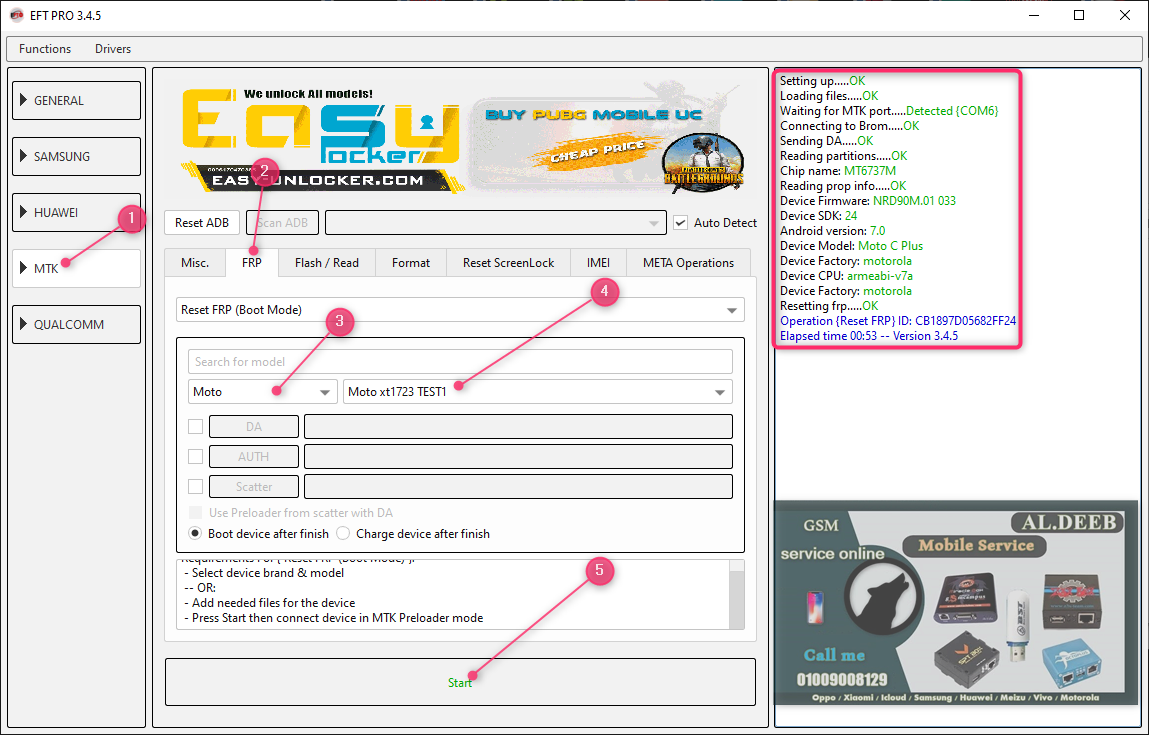Click the EFT PRO app icon in title bar
This screenshot has height=735, width=1149.
[16, 15]
